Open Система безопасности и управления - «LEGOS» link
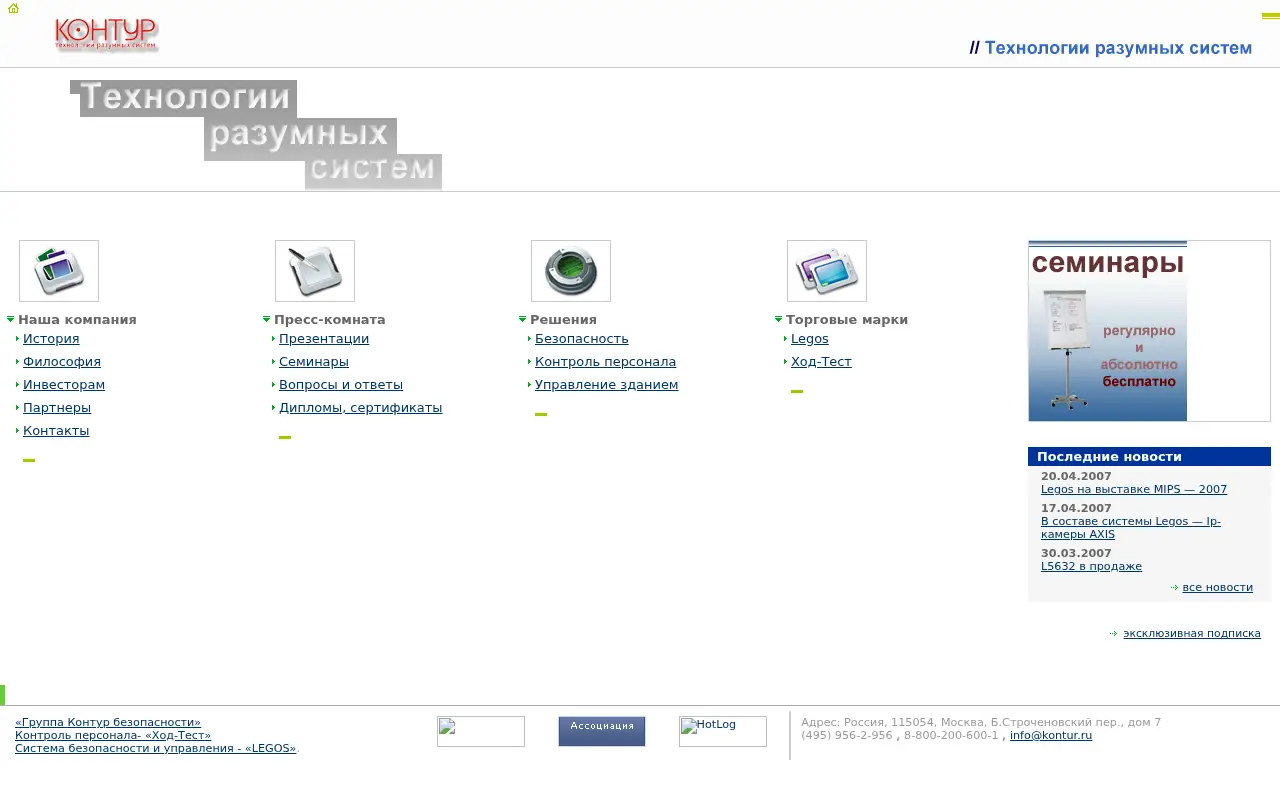Image resolution: width=1280 pixels, height=800 pixels. tap(156, 748)
